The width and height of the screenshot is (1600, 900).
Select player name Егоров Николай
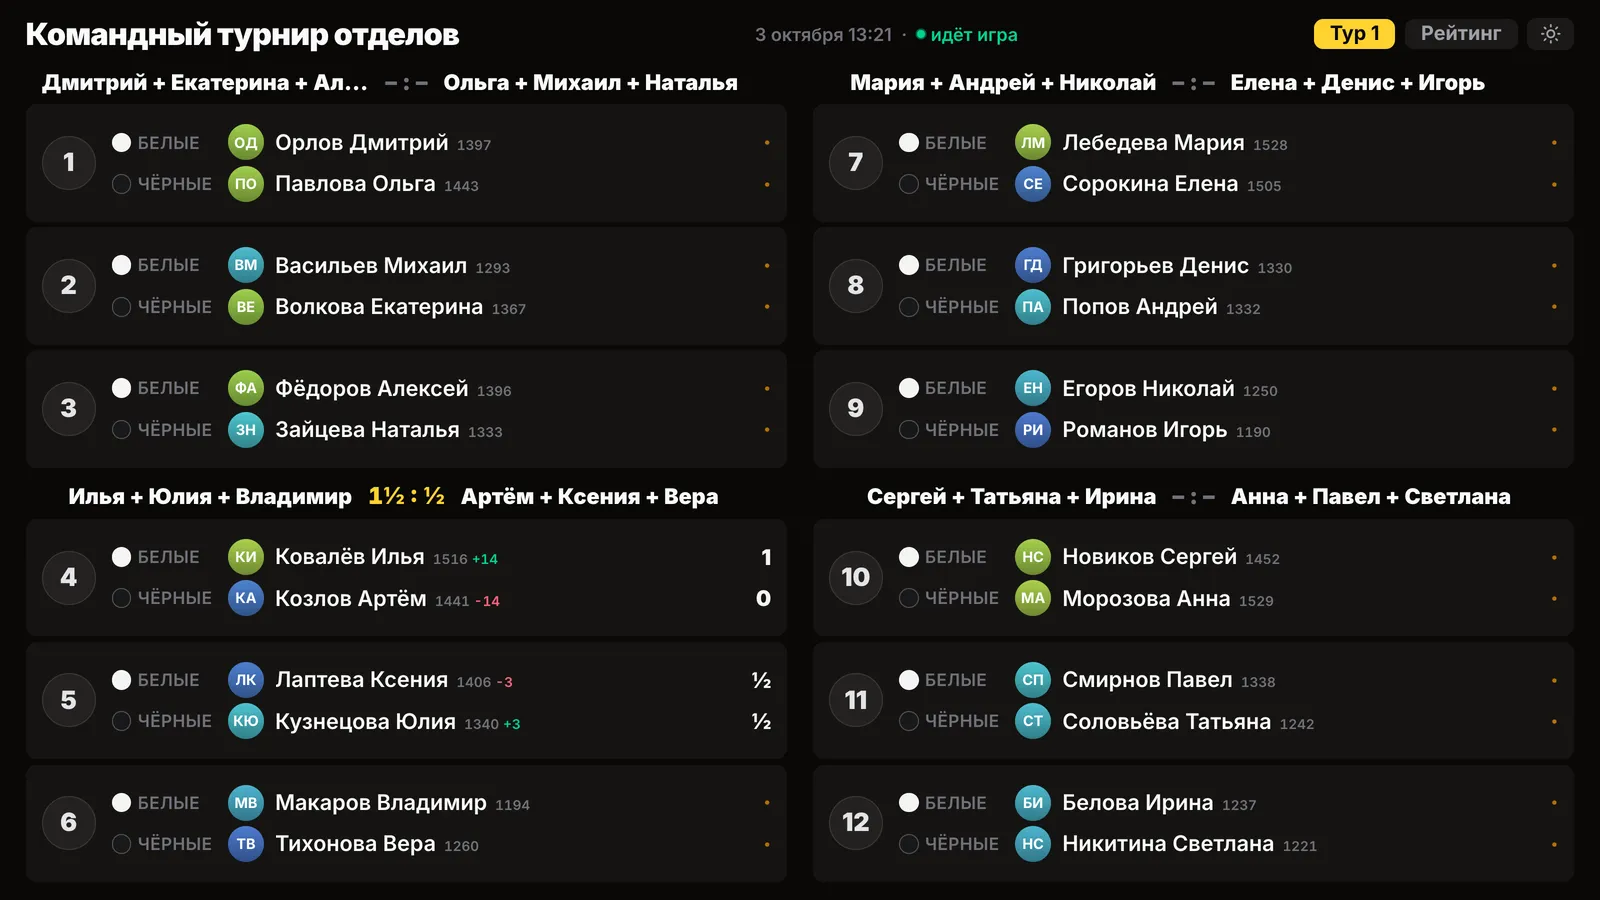(1148, 389)
